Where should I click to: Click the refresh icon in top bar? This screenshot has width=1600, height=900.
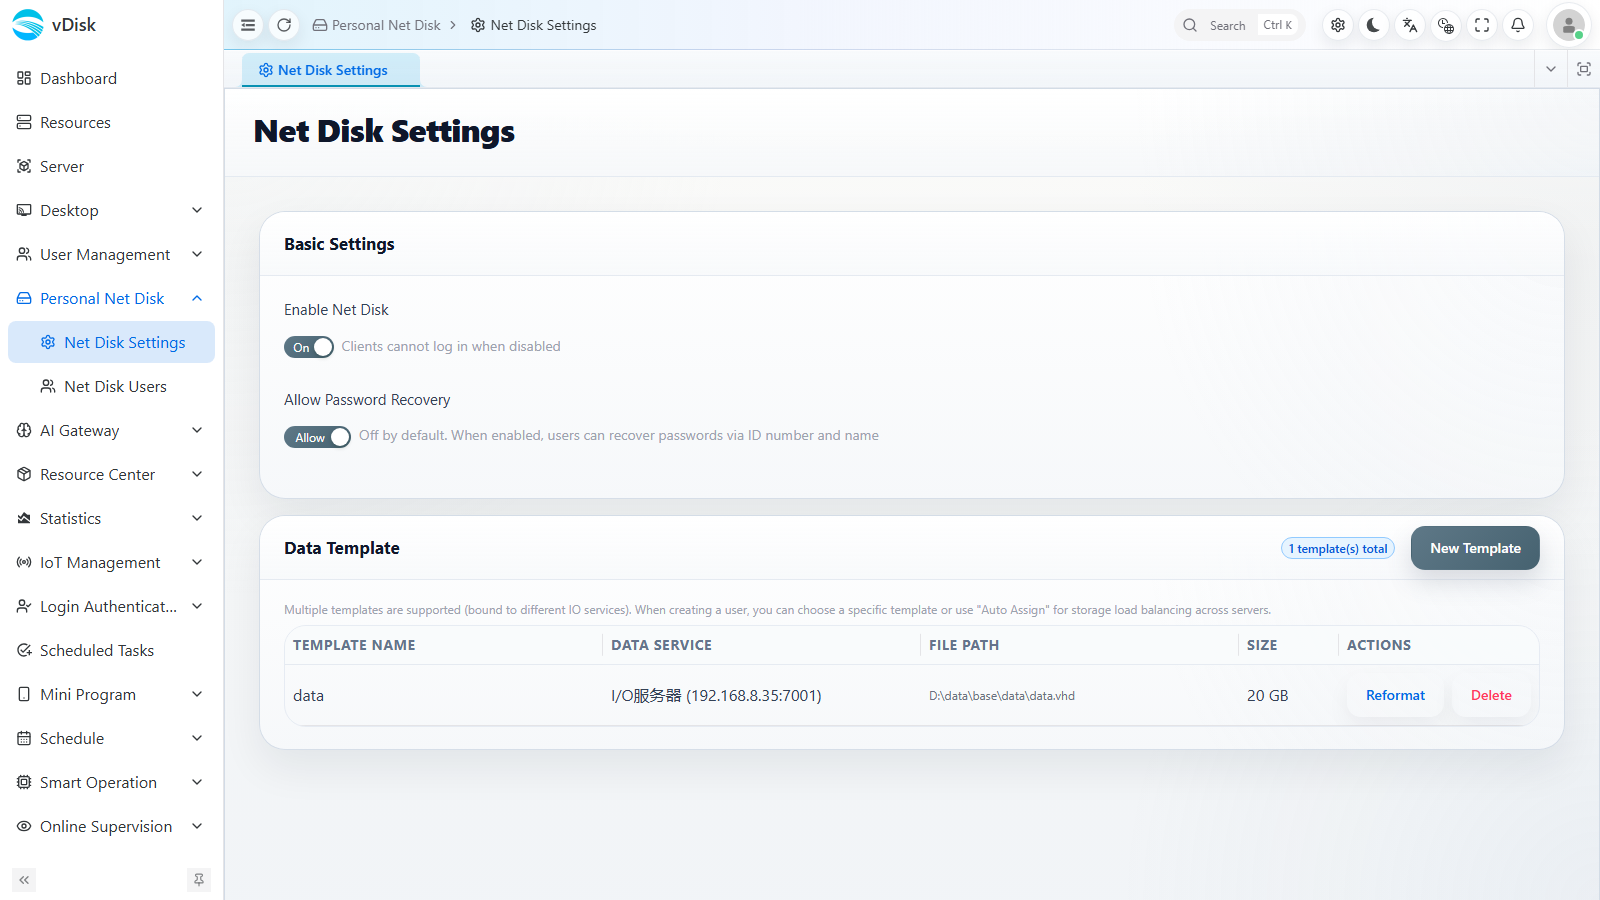(x=284, y=25)
